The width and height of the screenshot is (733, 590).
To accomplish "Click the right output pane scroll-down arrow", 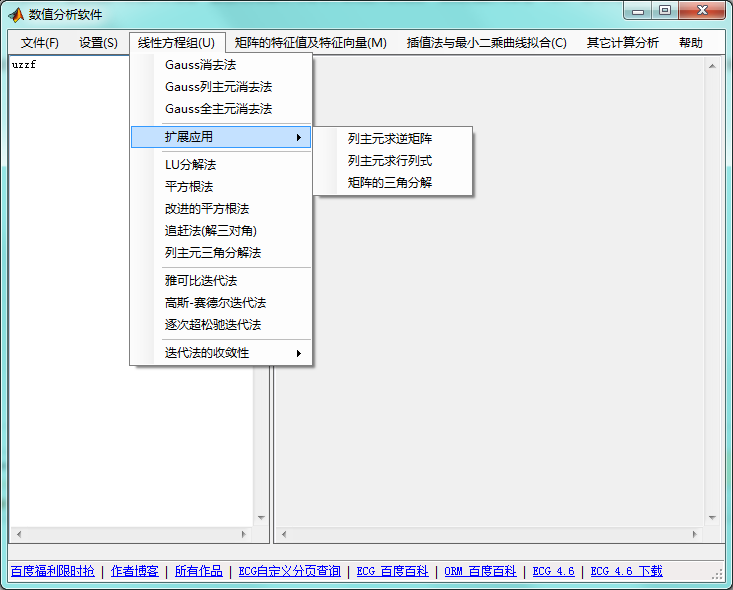I will (x=712, y=518).
